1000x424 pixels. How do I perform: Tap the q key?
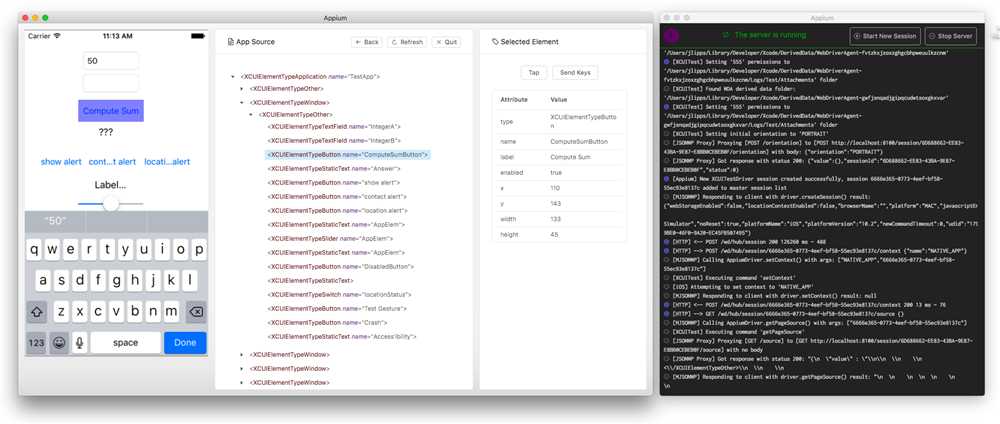pyautogui.click(x=34, y=249)
